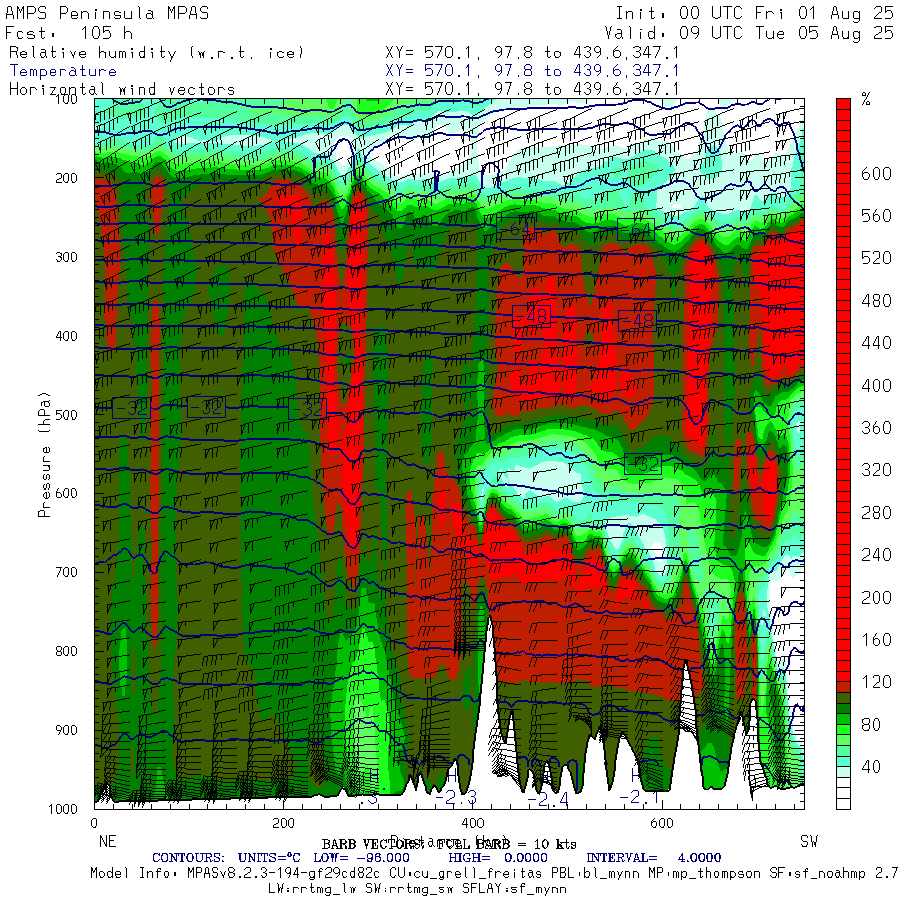The image size is (900, 900).
Task: Click the "LW:rrtmg_lw SW:rrtmg_sw SFLAY:sf_mynn" footer line
Action: [x=417, y=889]
